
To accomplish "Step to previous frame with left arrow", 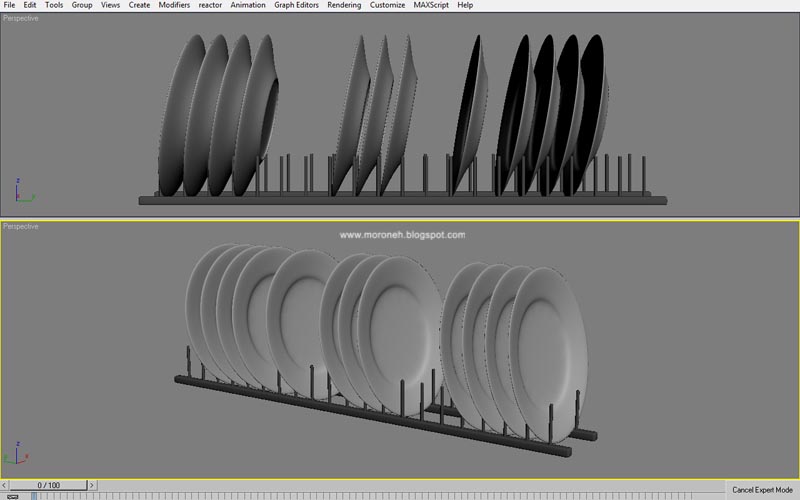I will [x=4, y=485].
